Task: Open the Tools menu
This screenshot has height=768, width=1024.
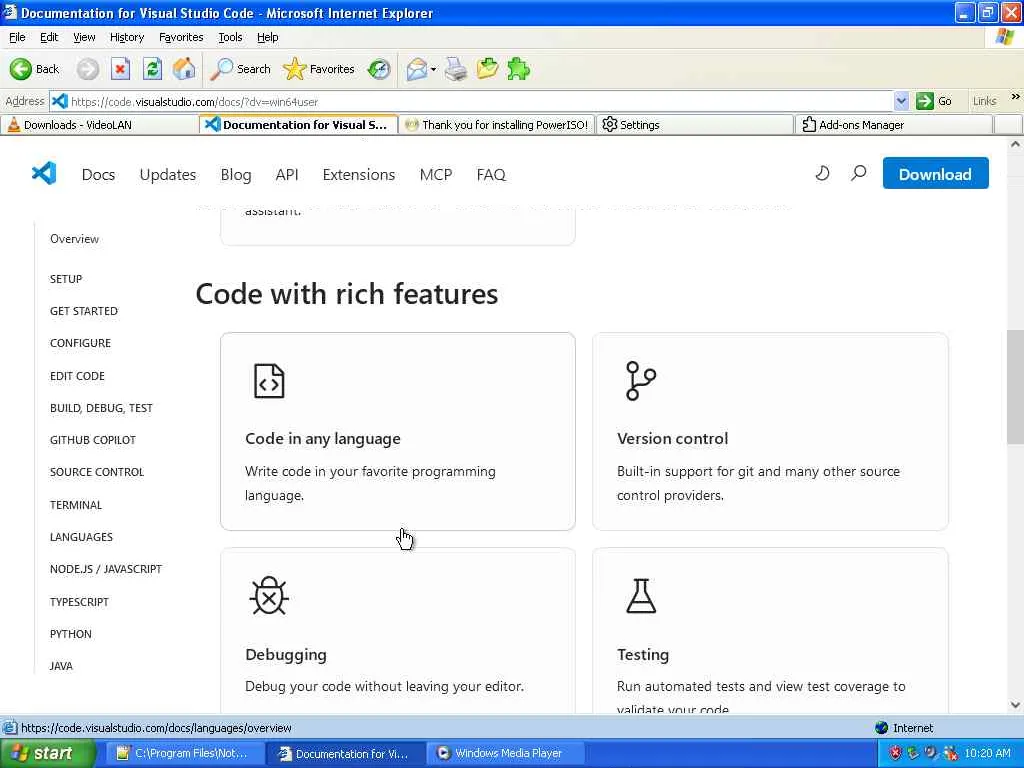Action: point(230,37)
